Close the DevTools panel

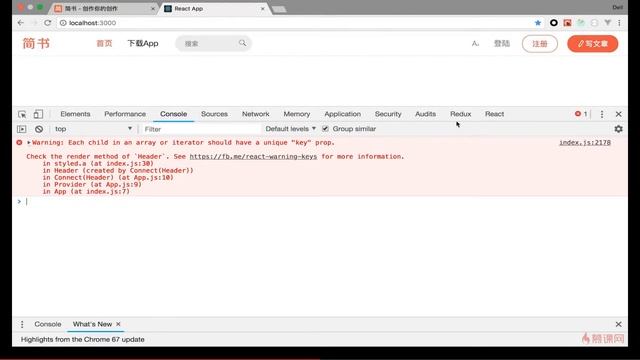click(618, 114)
